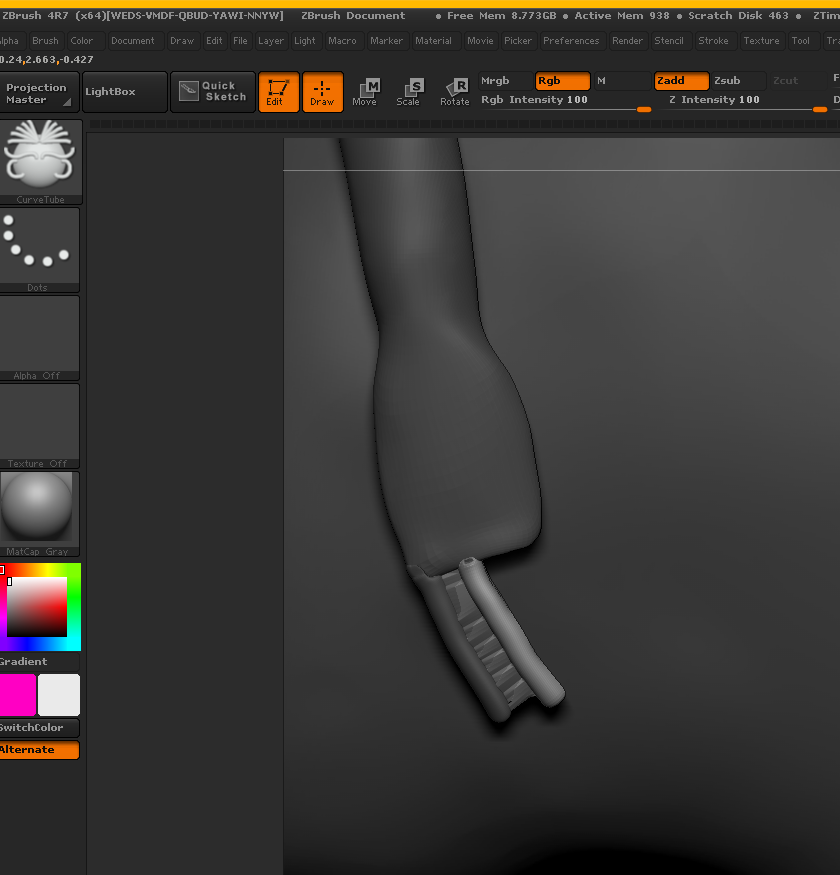This screenshot has width=840, height=875.
Task: Pick the Rotate tool
Action: pyautogui.click(x=455, y=92)
